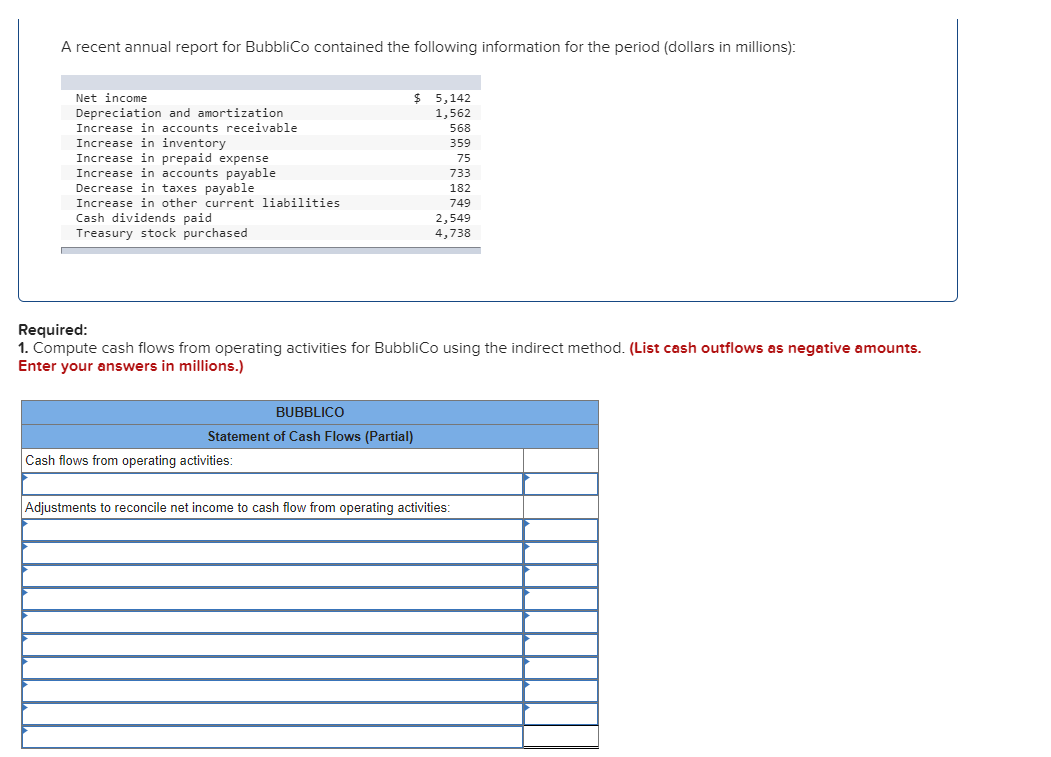Click 'Decrease in taxes payable' label

coord(165,188)
